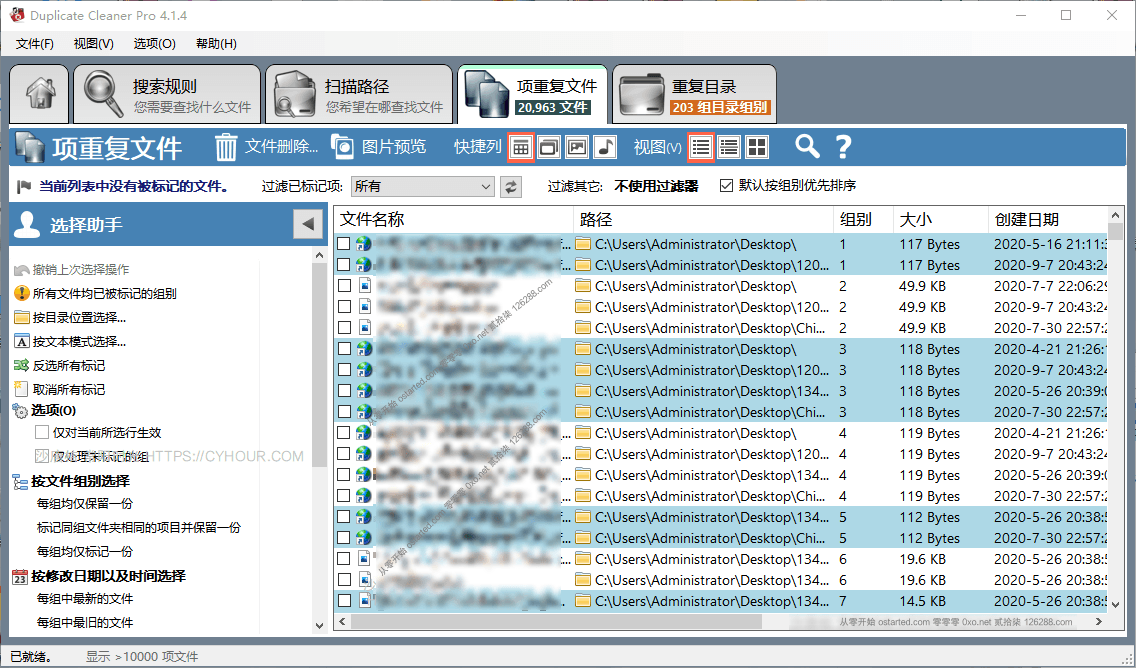1136x668 pixels.
Task: Click 取消所有标记
Action: point(60,389)
